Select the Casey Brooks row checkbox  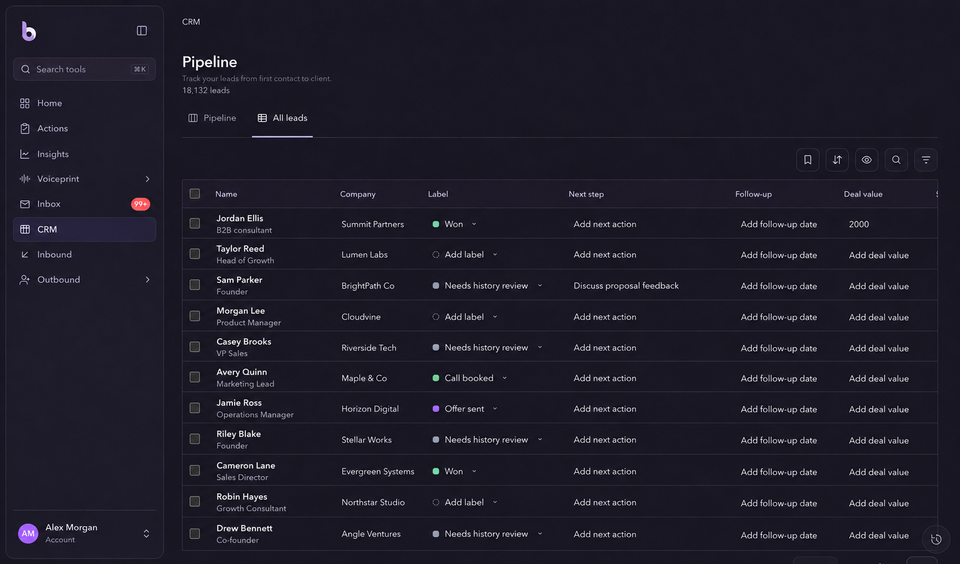195,347
